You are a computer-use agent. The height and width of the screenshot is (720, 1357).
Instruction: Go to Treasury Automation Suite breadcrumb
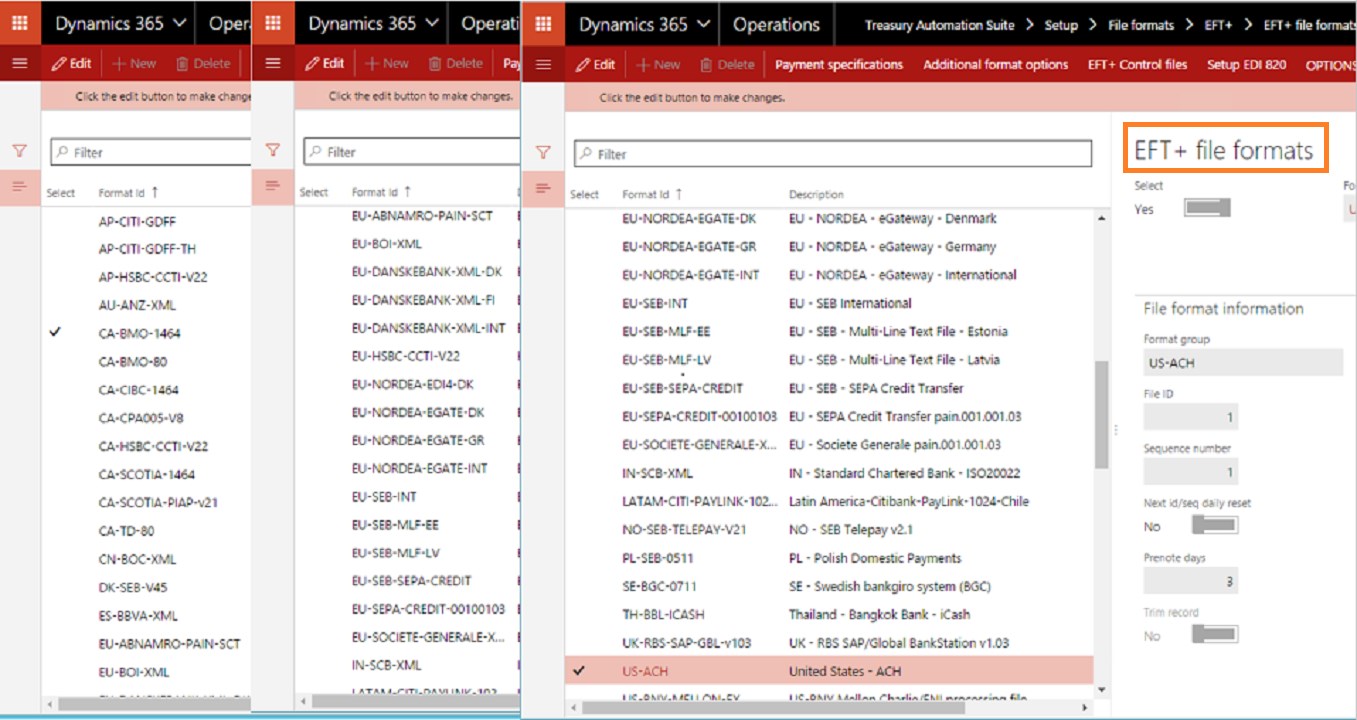939,25
